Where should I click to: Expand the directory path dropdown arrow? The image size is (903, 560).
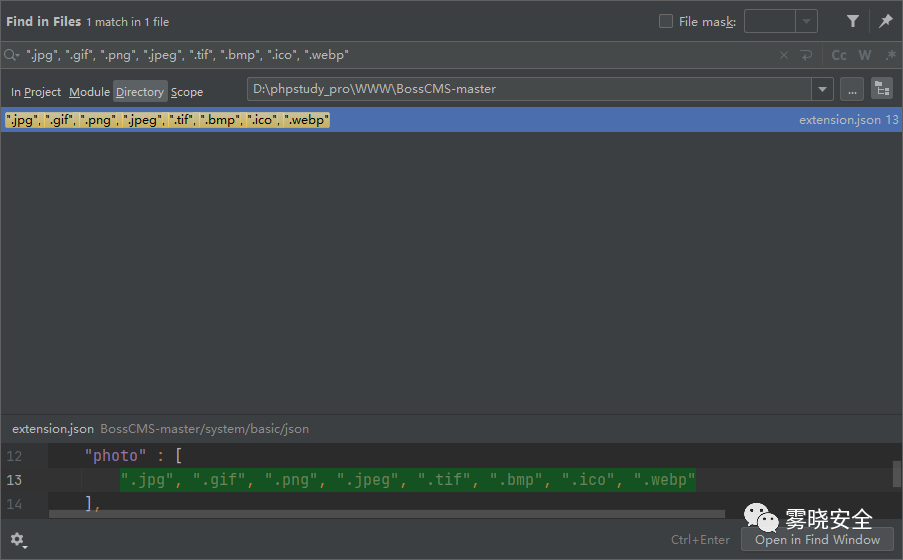822,89
